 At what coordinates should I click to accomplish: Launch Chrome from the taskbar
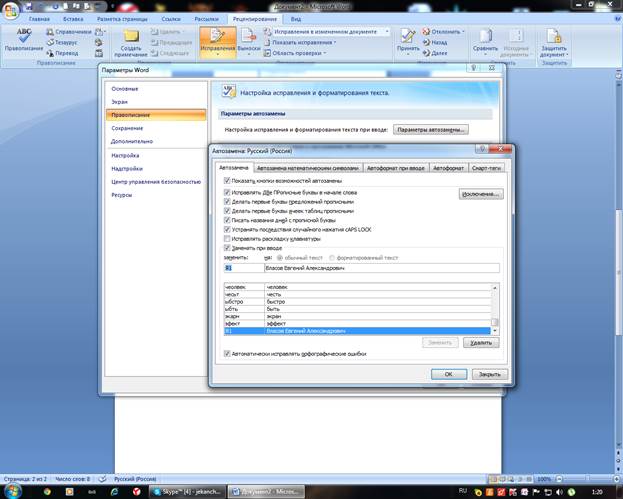47,491
